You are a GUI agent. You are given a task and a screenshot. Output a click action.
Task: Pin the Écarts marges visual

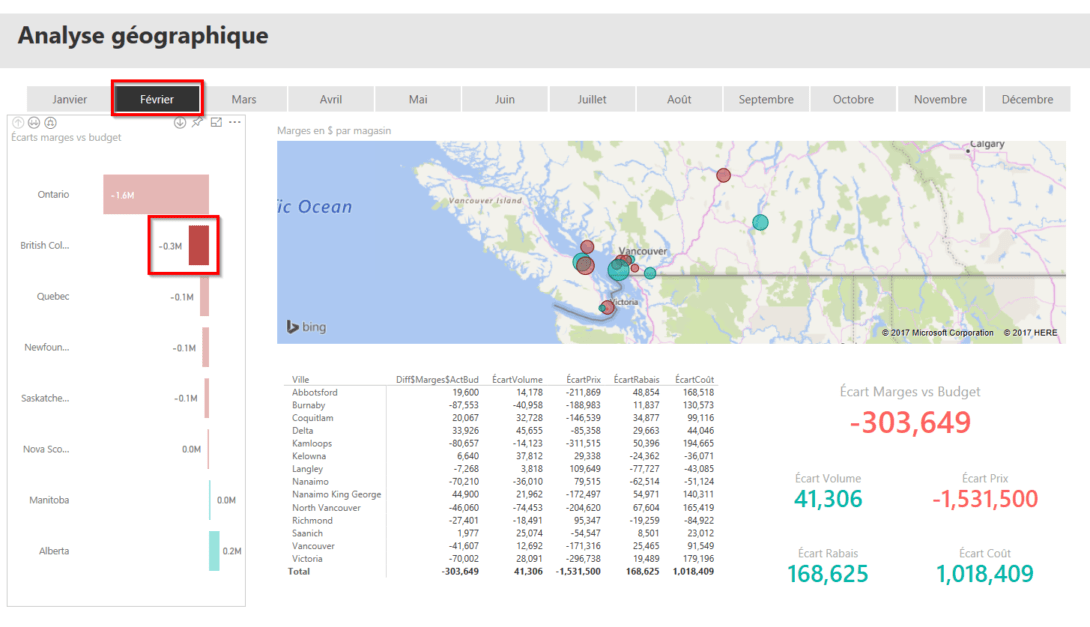tap(196, 122)
